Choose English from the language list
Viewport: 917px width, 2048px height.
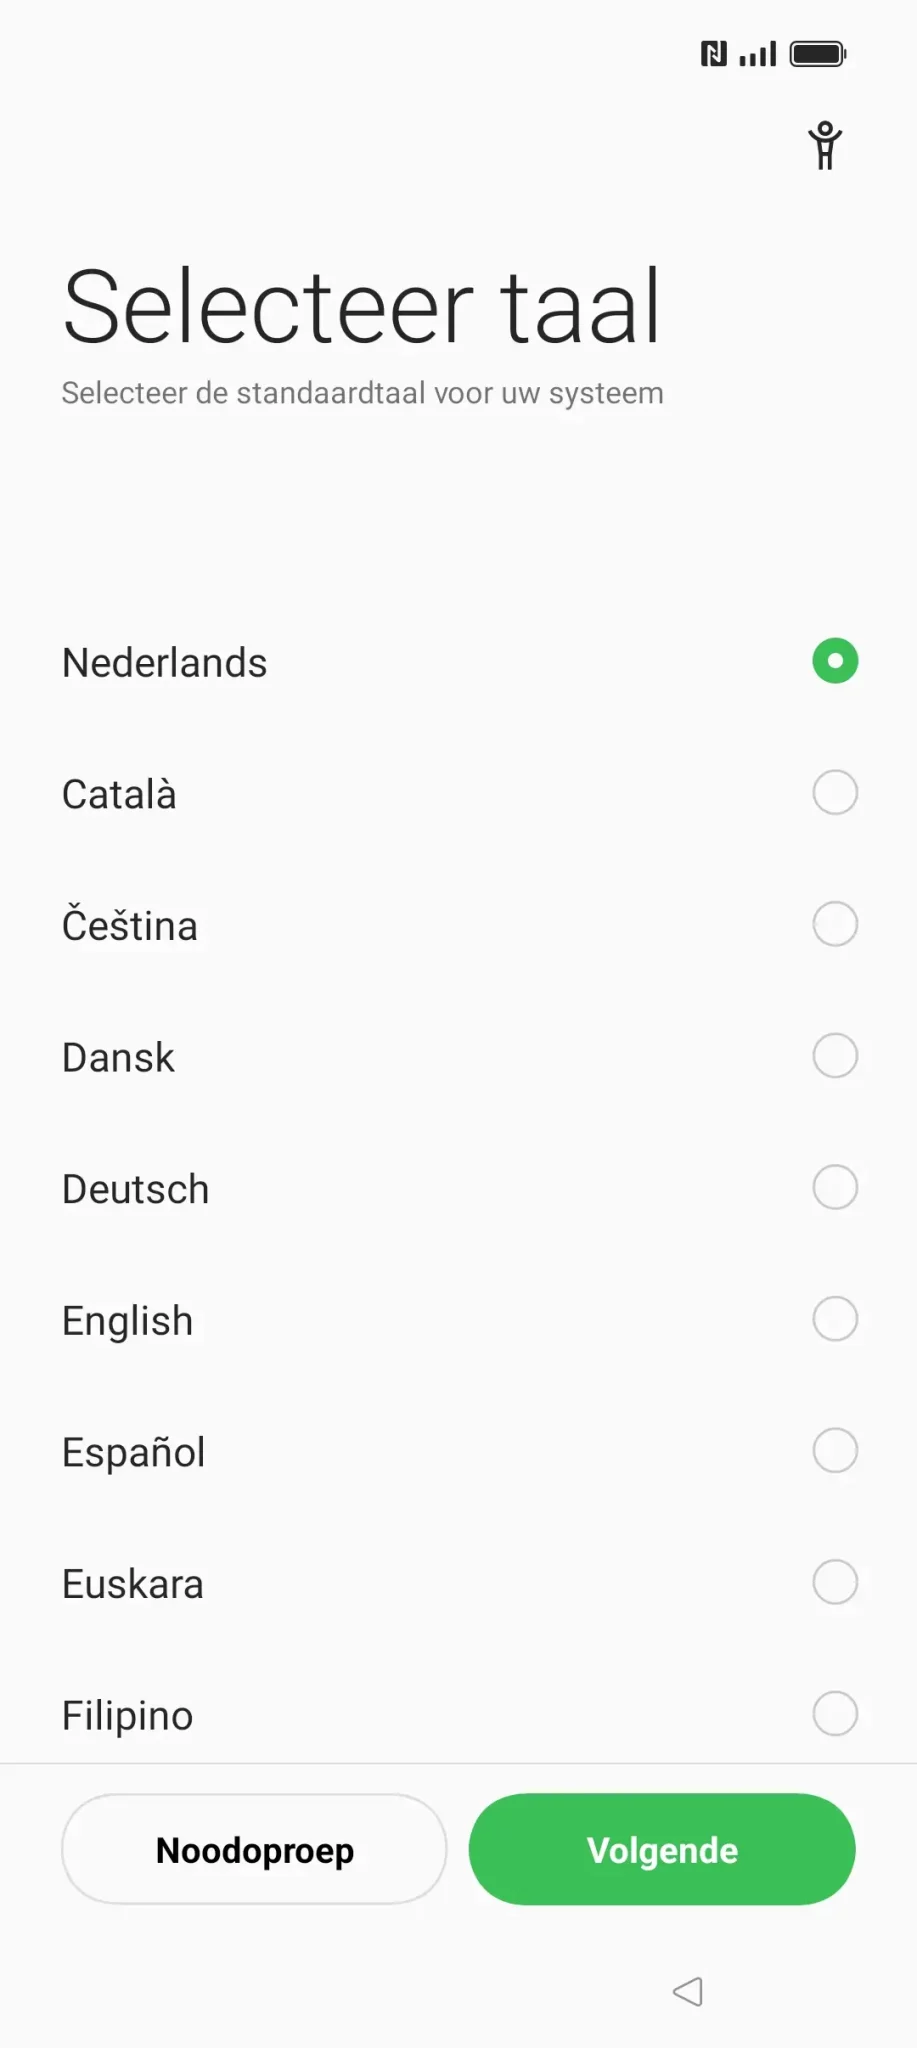coord(128,1321)
